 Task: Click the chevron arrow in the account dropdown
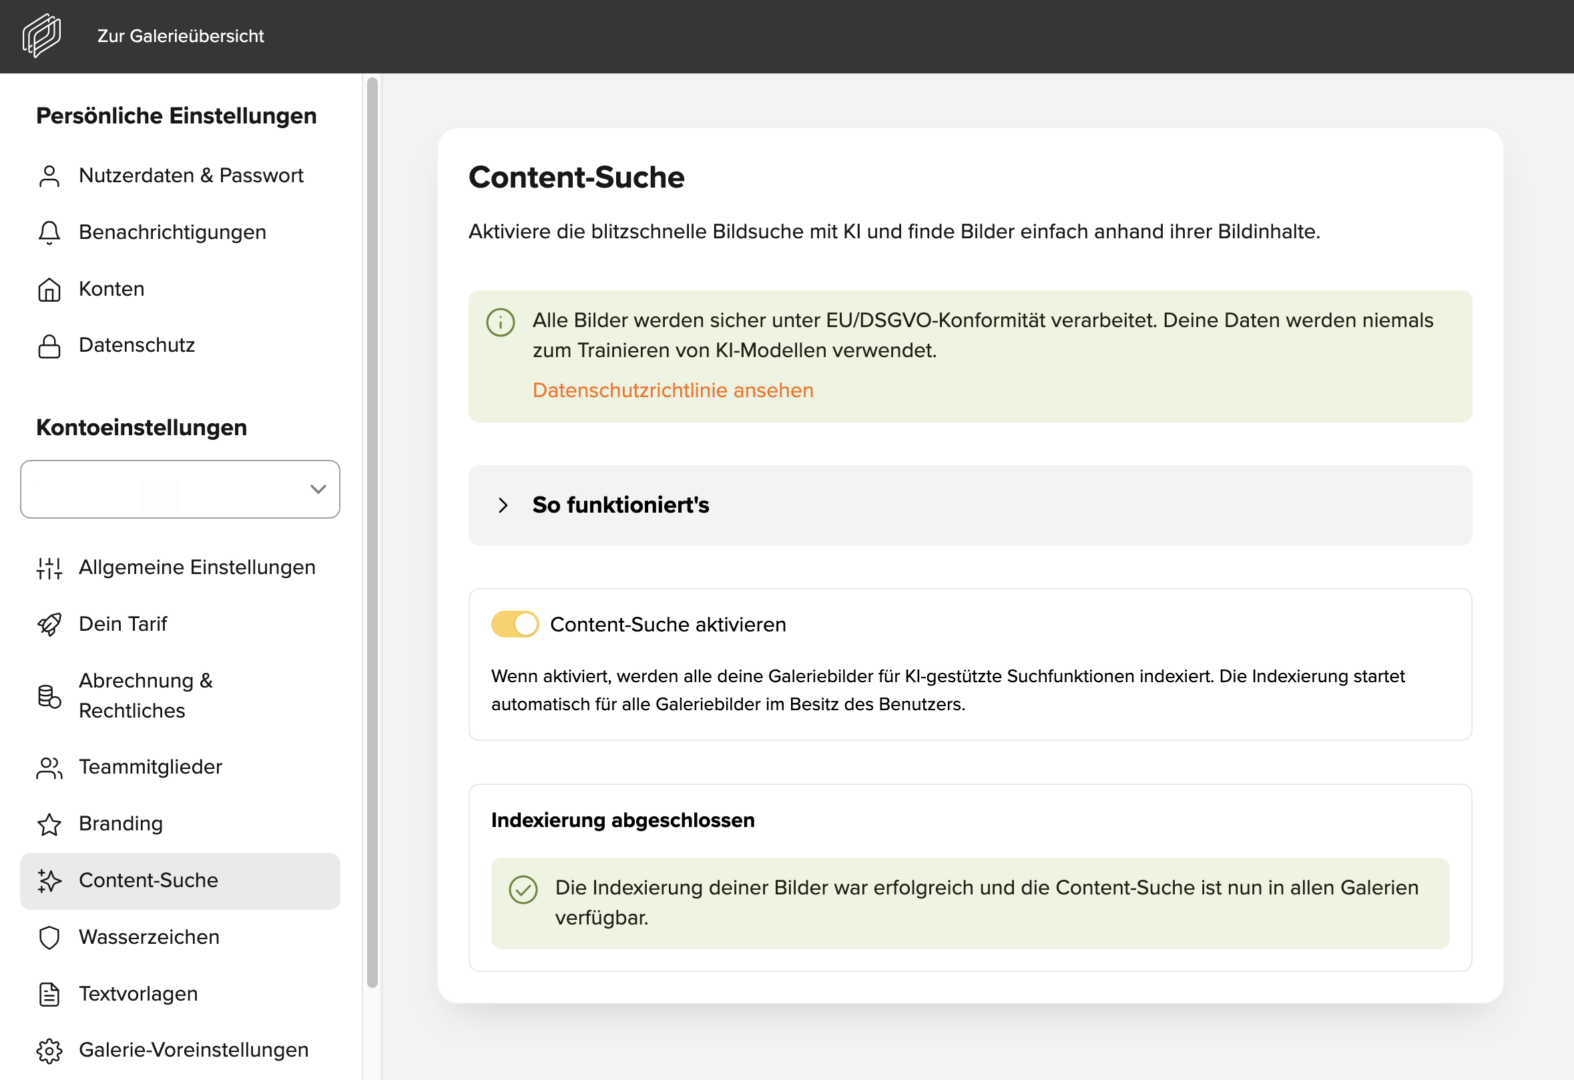pyautogui.click(x=318, y=489)
